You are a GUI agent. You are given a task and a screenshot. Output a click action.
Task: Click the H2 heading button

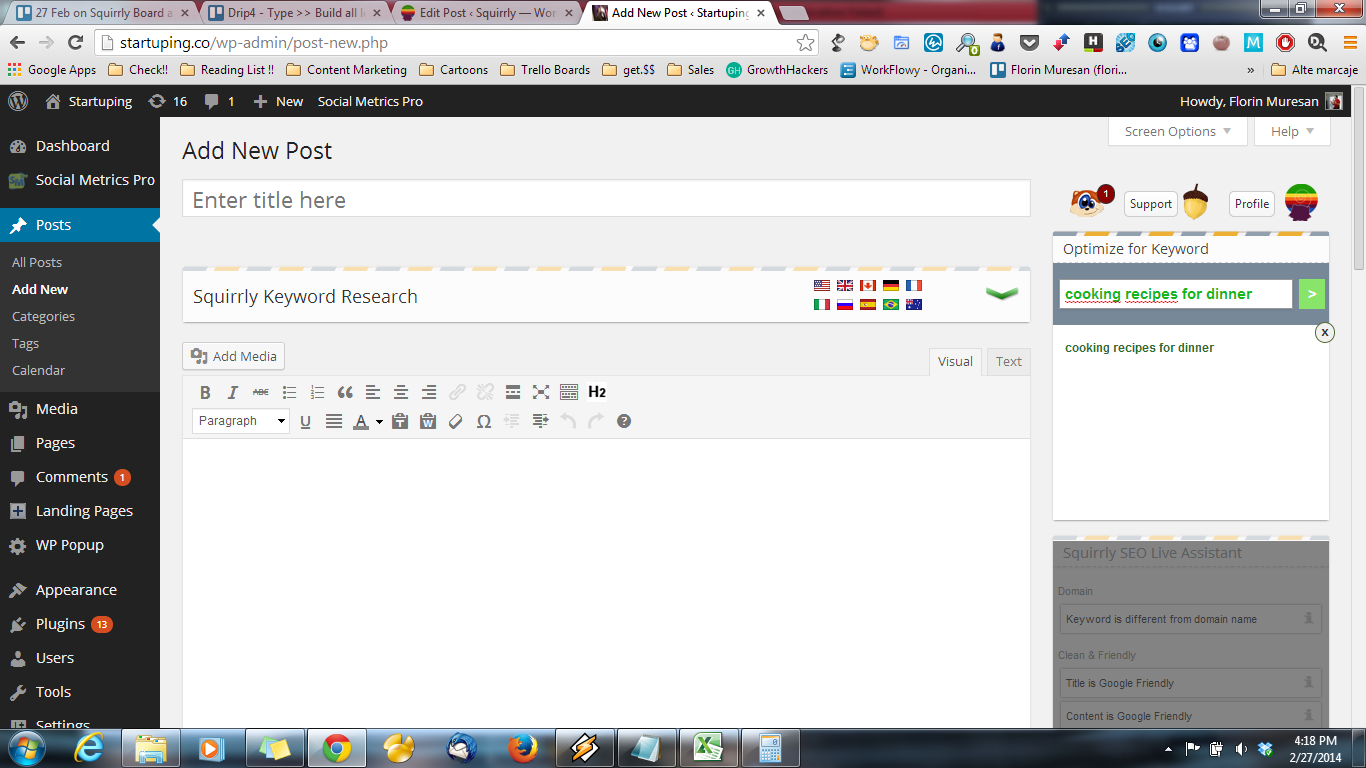597,392
